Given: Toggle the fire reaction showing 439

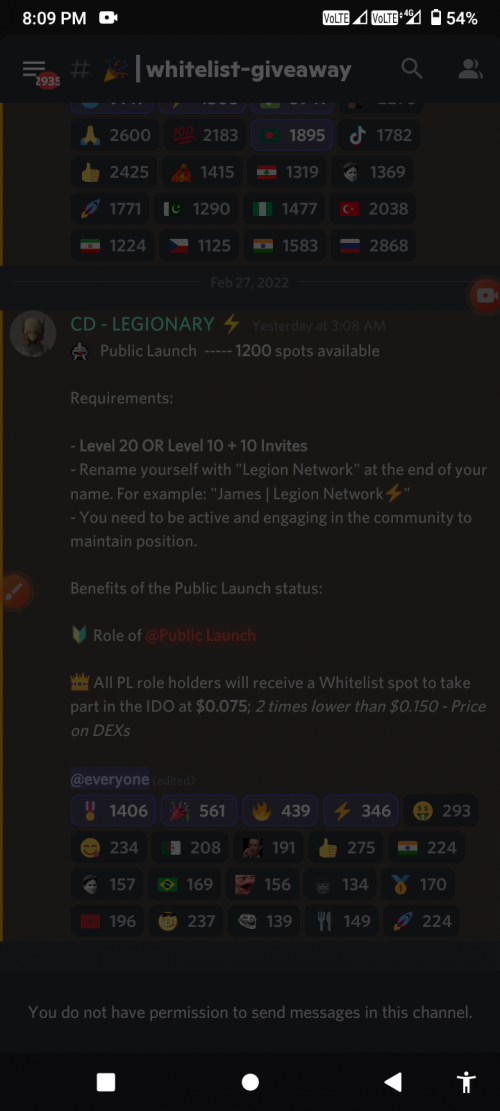Looking at the screenshot, I should (x=280, y=811).
